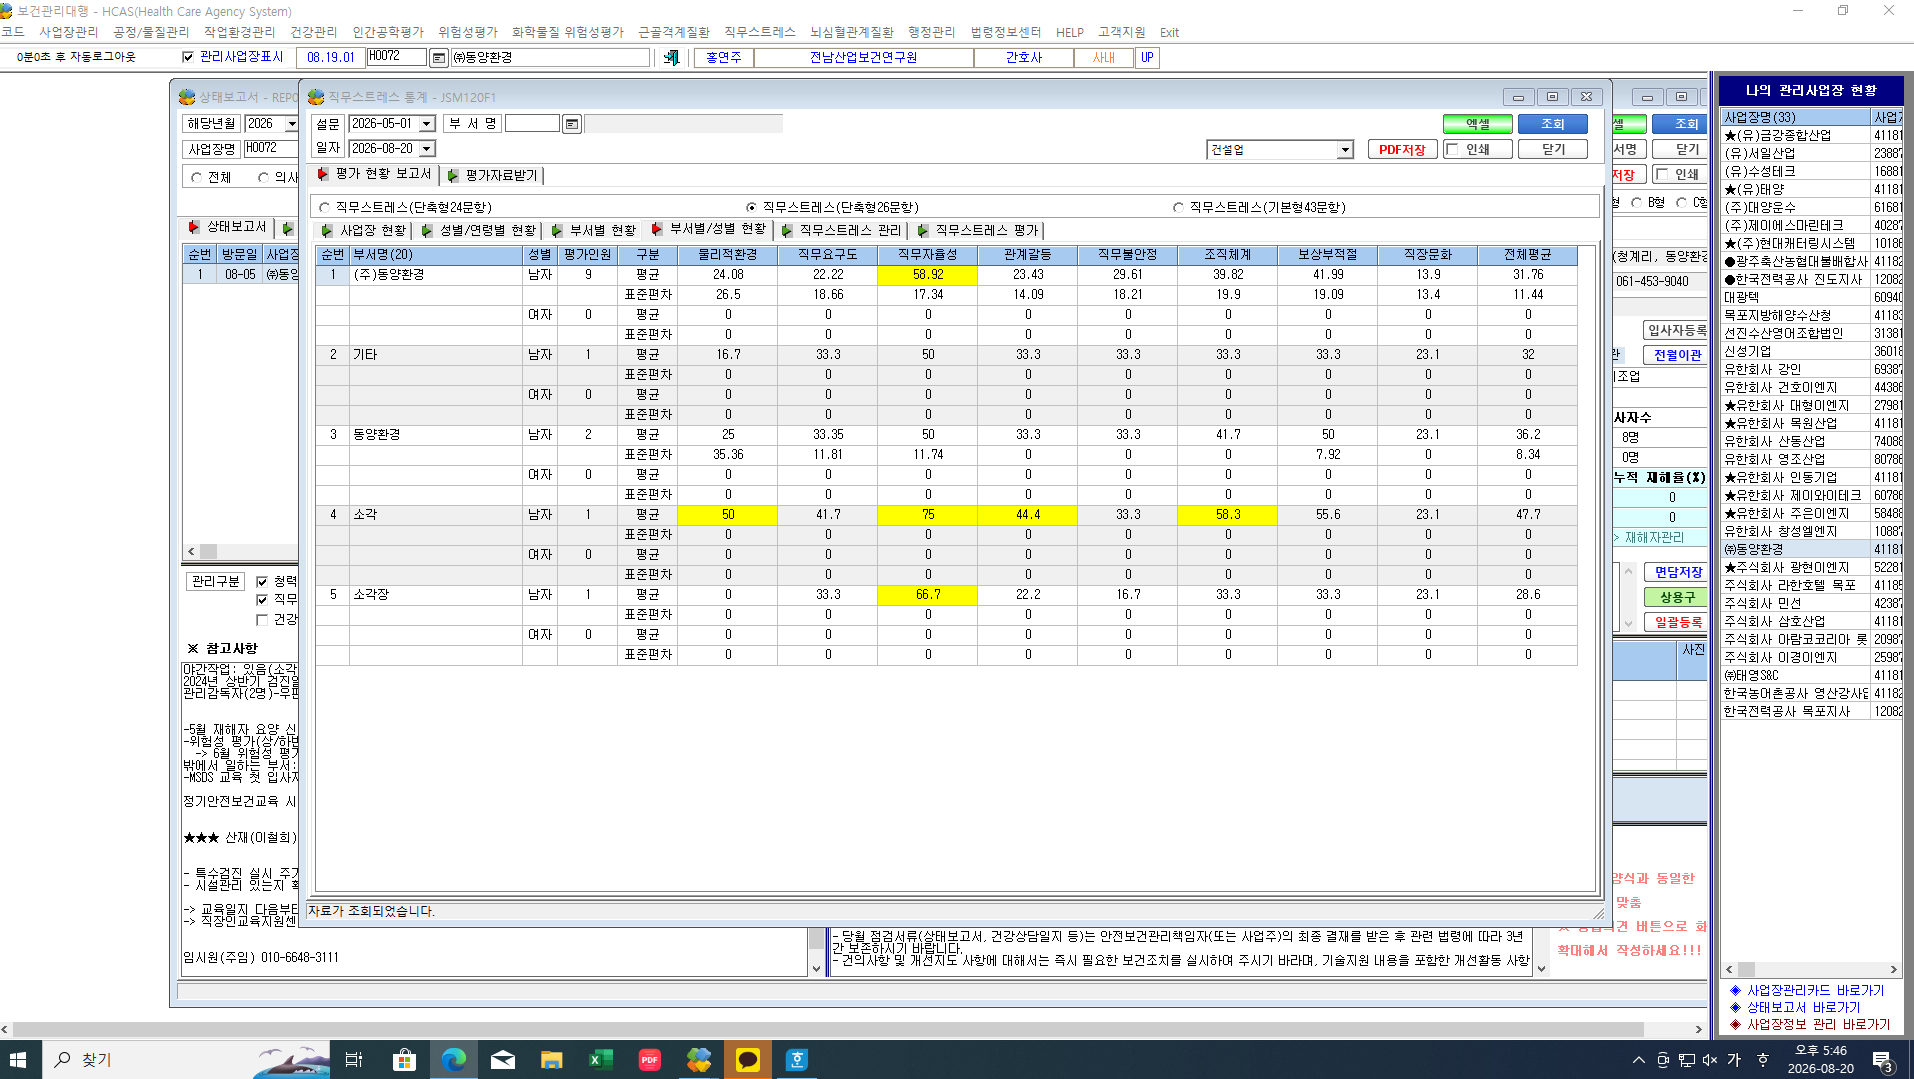This screenshot has height=1079, width=1914.
Task: Tick the 인쇄 checkbox beside PDF저장
Action: (x=1452, y=149)
